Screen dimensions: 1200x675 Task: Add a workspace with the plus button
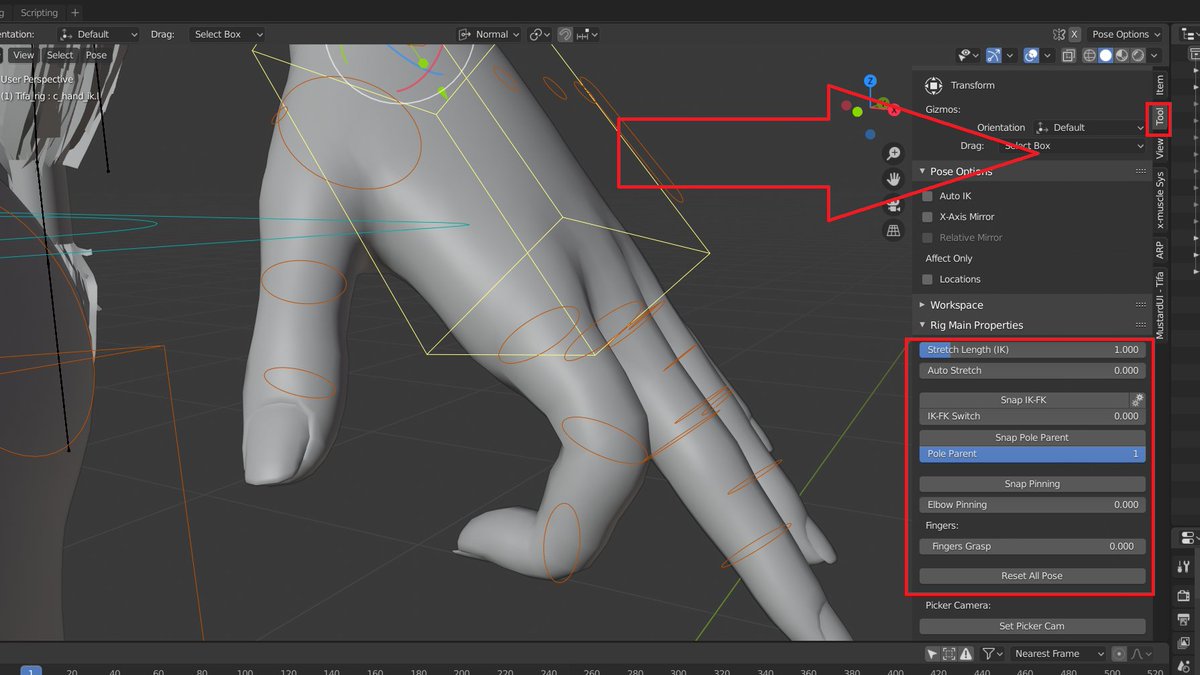(x=76, y=12)
